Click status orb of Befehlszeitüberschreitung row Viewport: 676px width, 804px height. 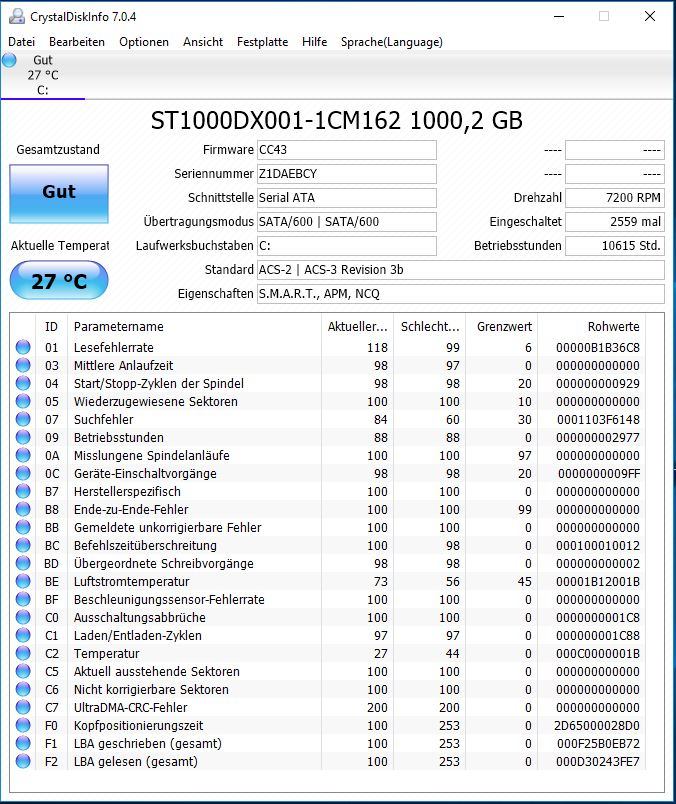click(x=23, y=545)
